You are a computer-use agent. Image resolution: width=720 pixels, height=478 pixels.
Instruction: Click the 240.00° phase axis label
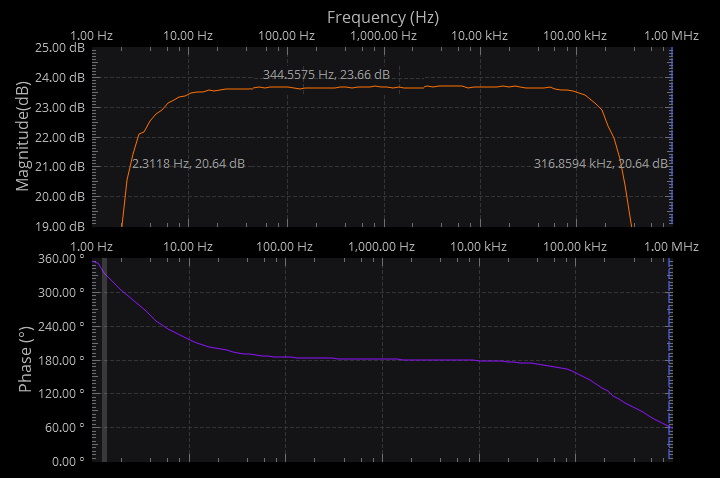point(61,326)
